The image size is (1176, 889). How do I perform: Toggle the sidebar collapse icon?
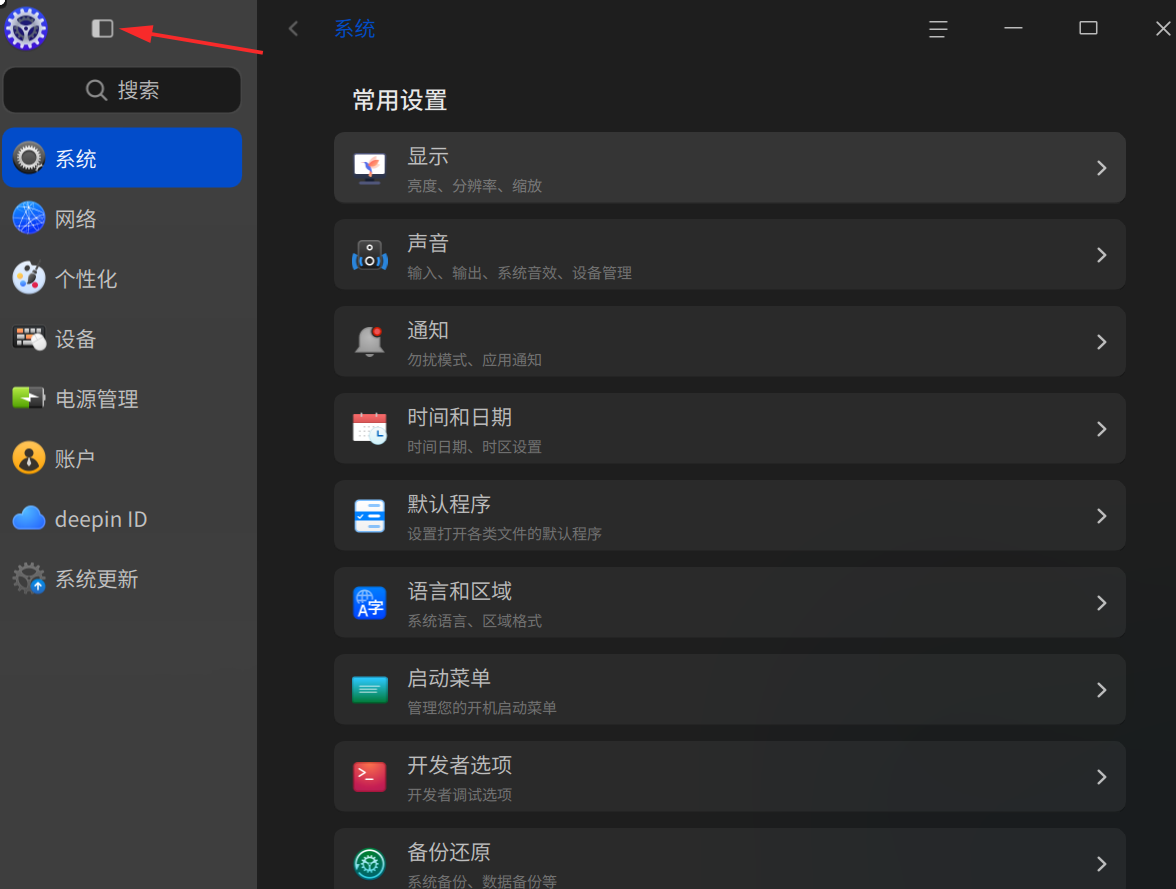click(102, 29)
